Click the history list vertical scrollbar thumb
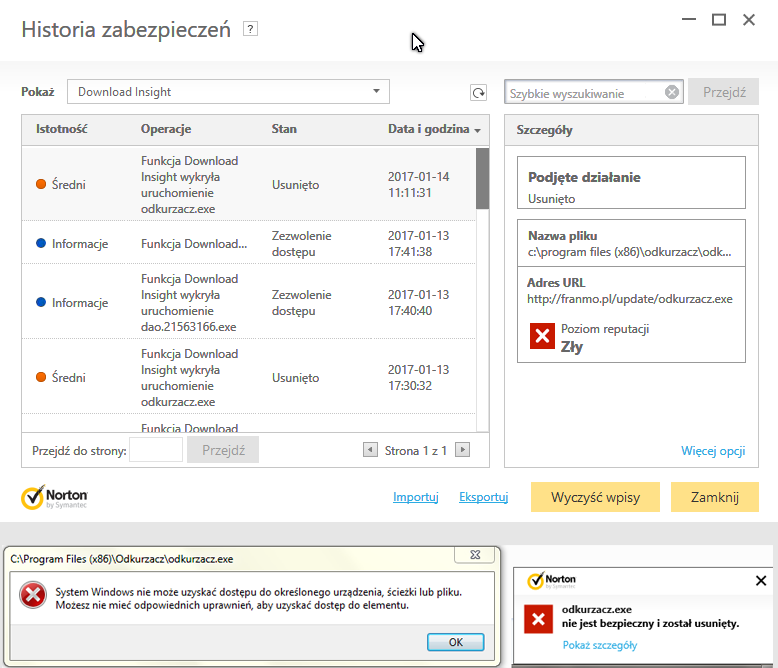 point(482,179)
